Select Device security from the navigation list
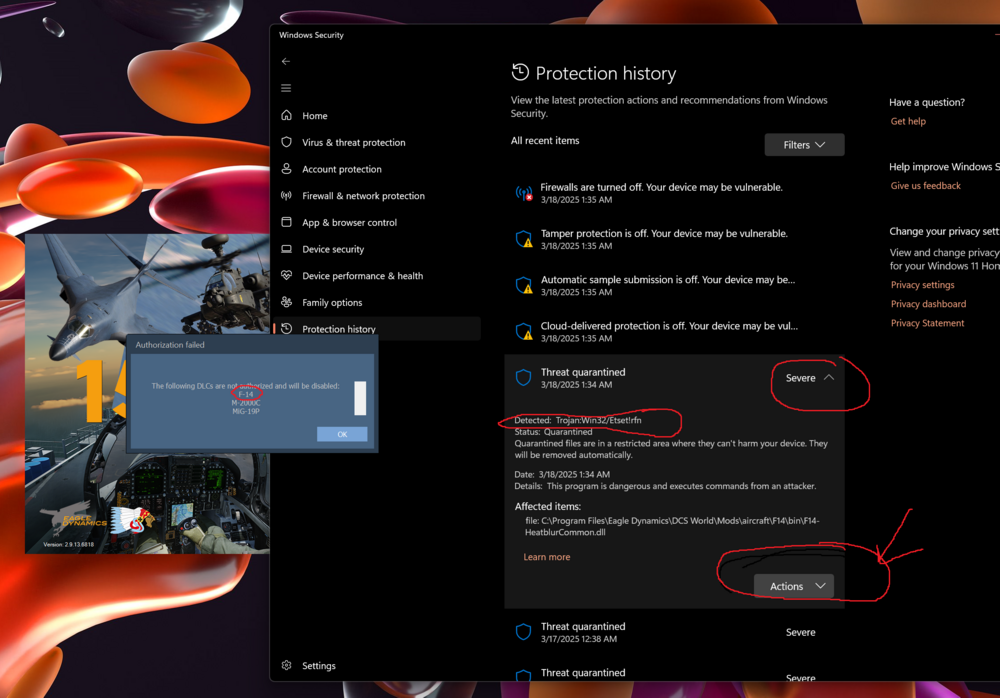This screenshot has height=698, width=1000. pos(285,249)
